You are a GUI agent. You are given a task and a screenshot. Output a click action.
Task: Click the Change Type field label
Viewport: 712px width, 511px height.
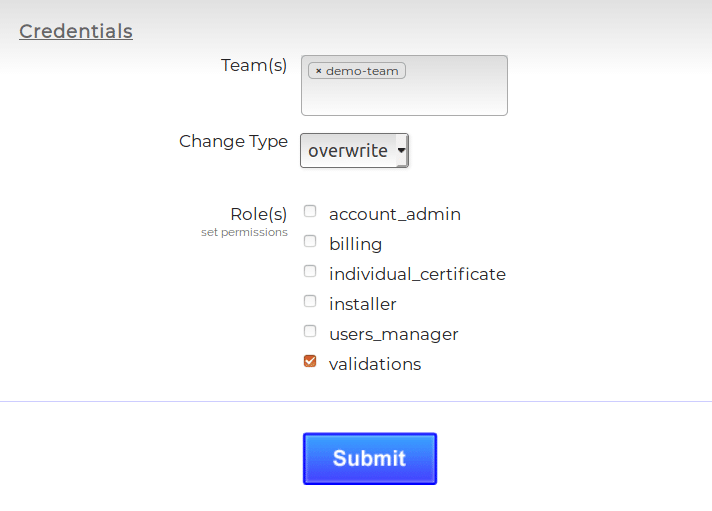[x=233, y=141]
